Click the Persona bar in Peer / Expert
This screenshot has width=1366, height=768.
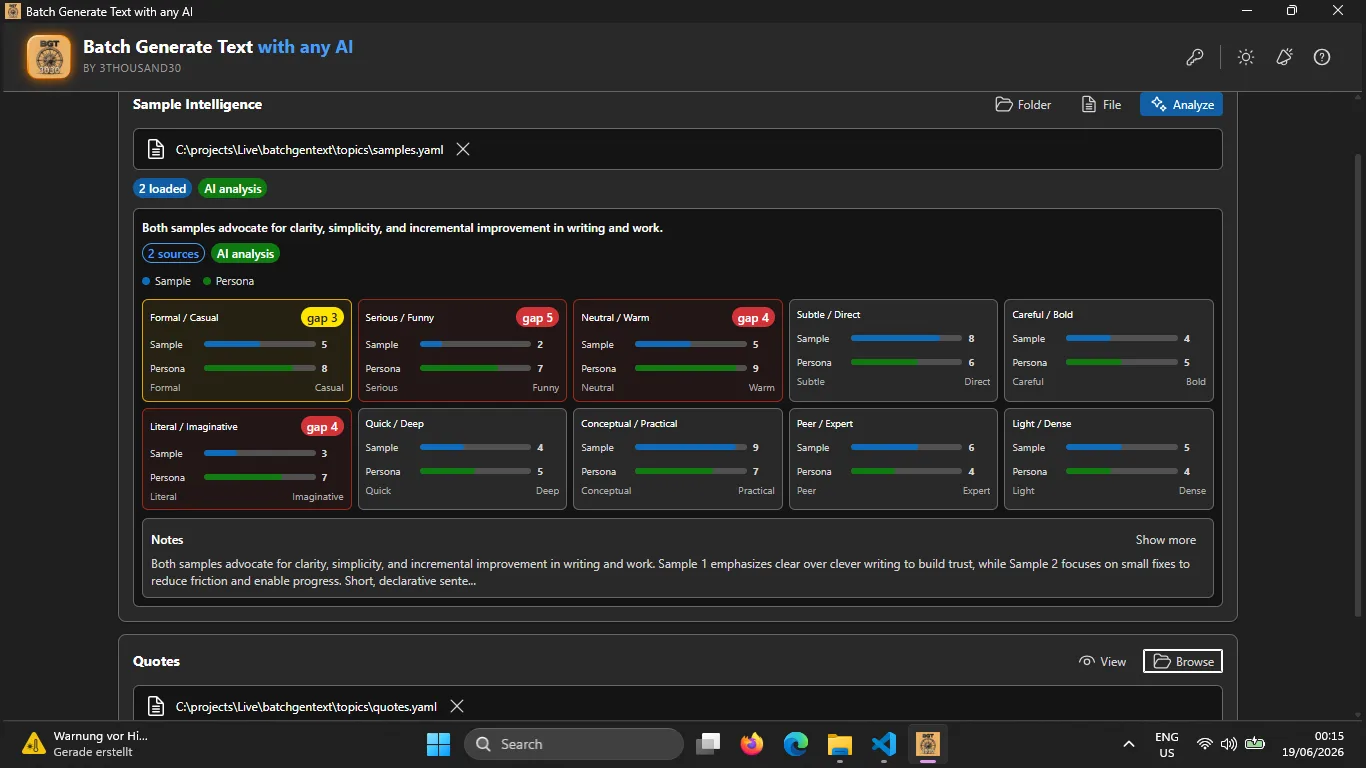coord(906,471)
